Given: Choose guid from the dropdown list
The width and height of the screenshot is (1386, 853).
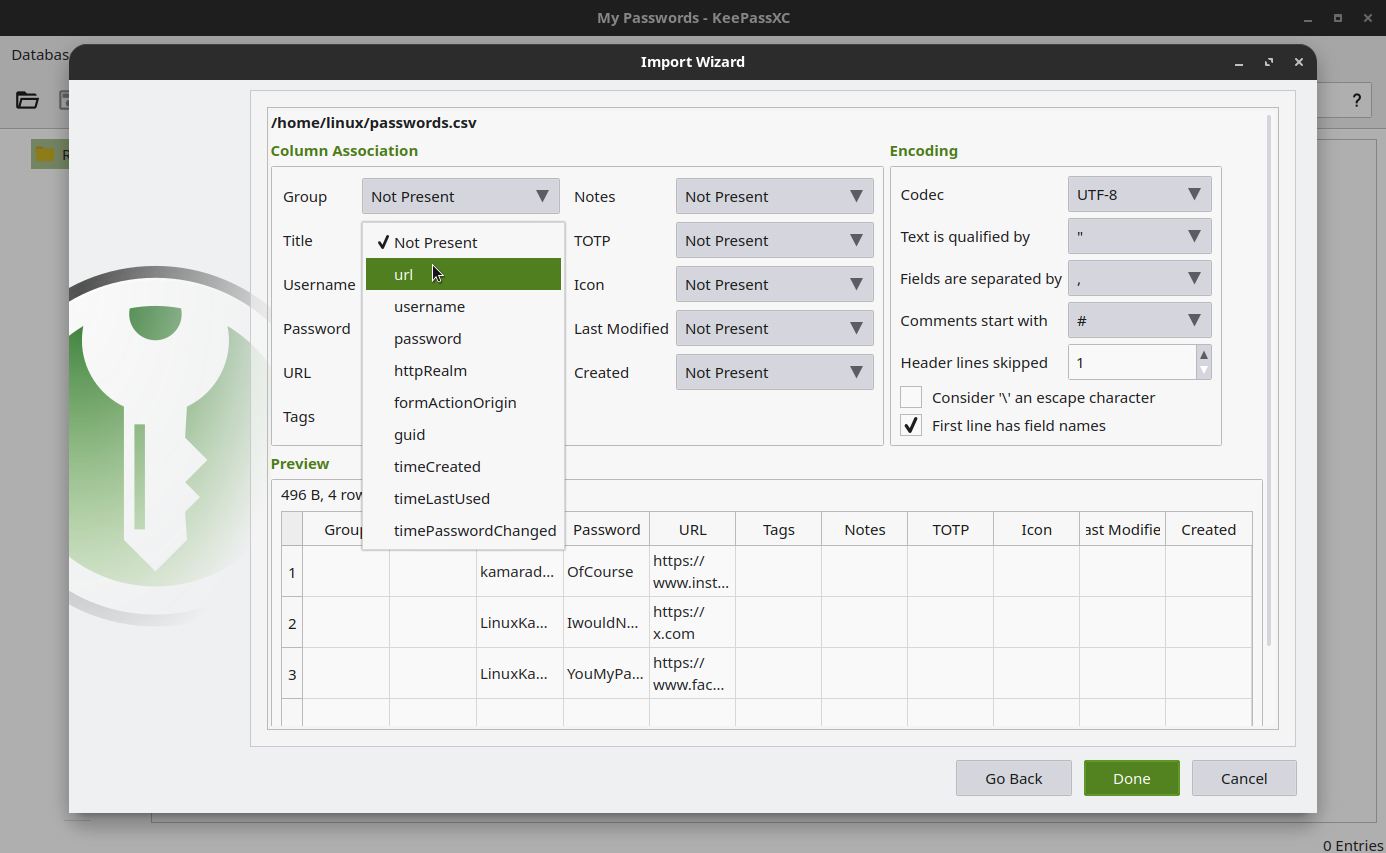Looking at the screenshot, I should point(463,434).
